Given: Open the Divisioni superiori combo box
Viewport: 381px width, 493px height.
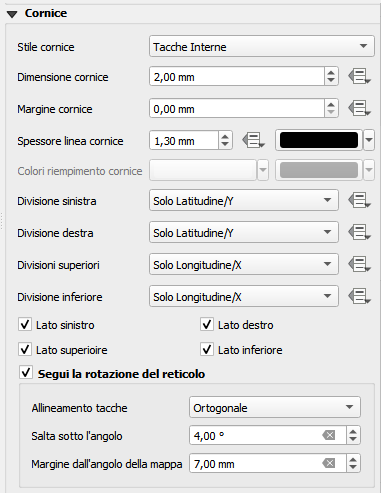Looking at the screenshot, I should coord(244,265).
